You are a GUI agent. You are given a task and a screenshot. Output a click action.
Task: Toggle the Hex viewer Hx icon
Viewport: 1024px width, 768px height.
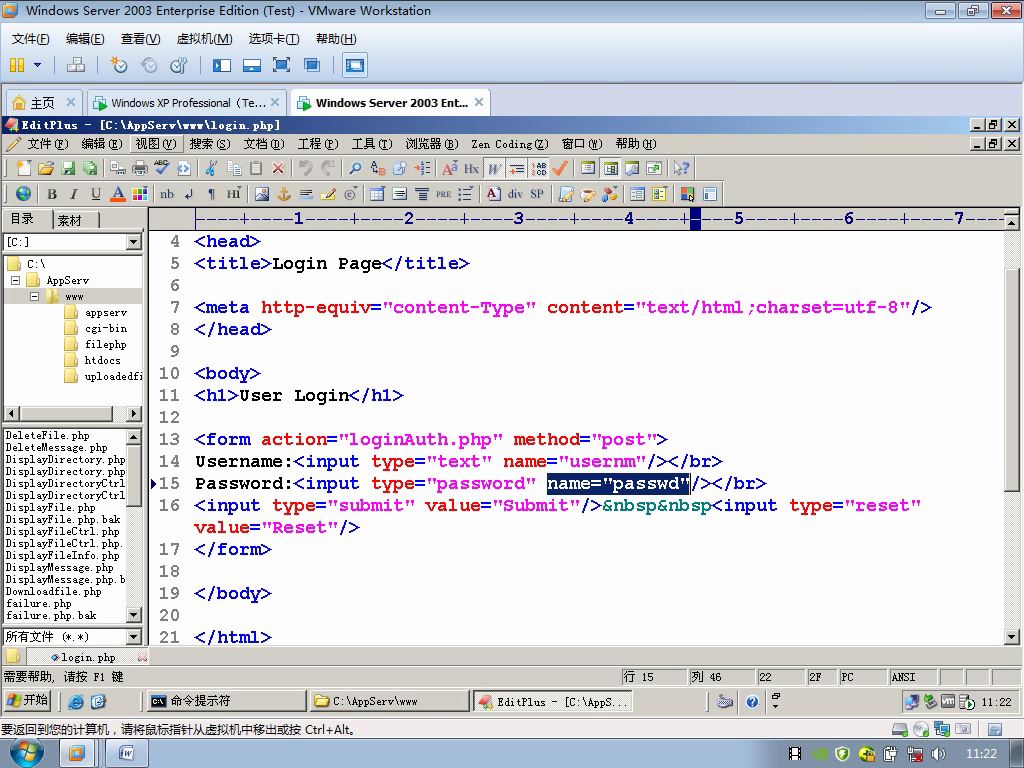pyautogui.click(x=471, y=168)
